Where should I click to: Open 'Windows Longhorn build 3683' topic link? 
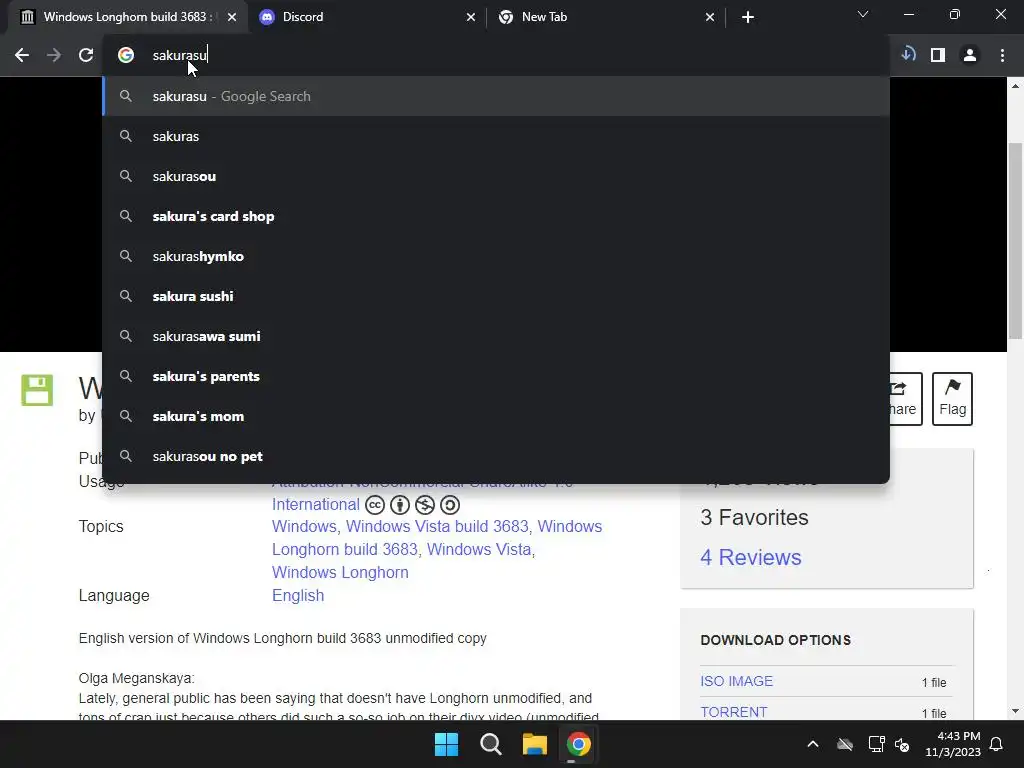(436, 538)
